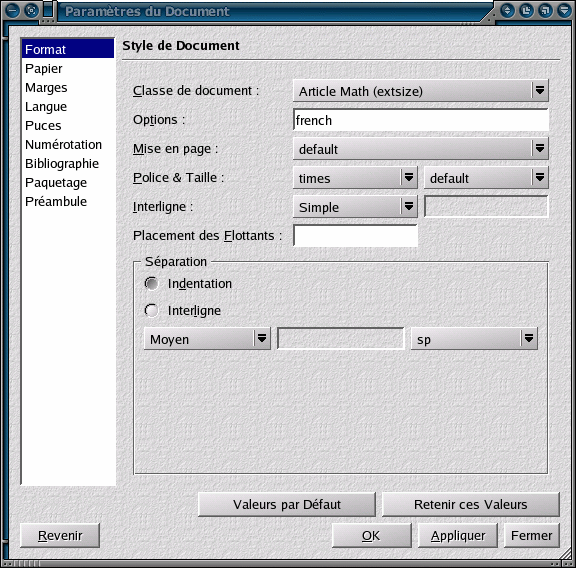Click the disabled Interligne value field
576x568 pixels.
point(486,207)
